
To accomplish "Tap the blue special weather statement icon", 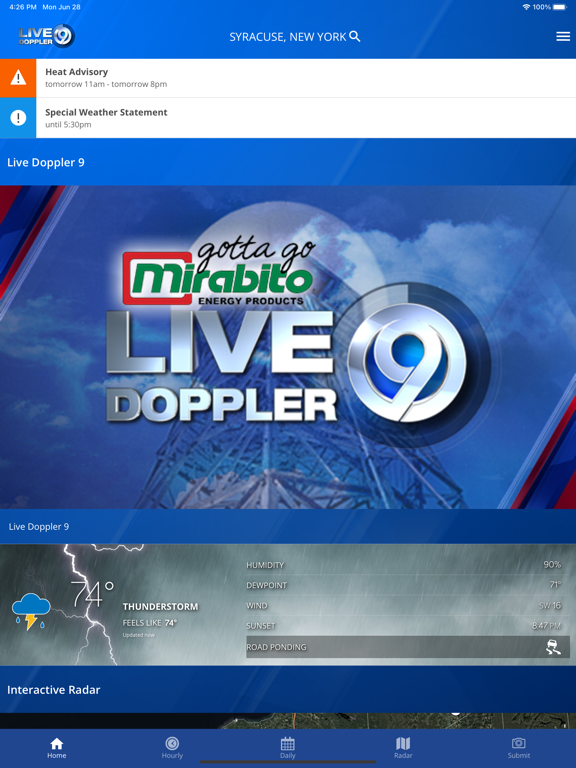I will (18, 118).
